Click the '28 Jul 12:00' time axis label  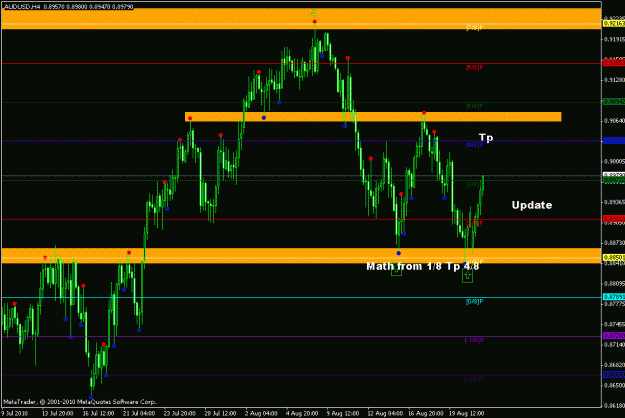(x=220, y=413)
